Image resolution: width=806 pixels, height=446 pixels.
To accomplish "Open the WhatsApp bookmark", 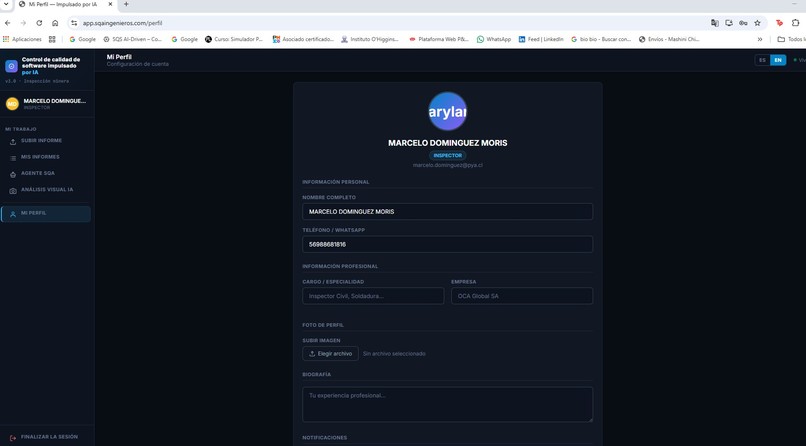I will [493, 39].
